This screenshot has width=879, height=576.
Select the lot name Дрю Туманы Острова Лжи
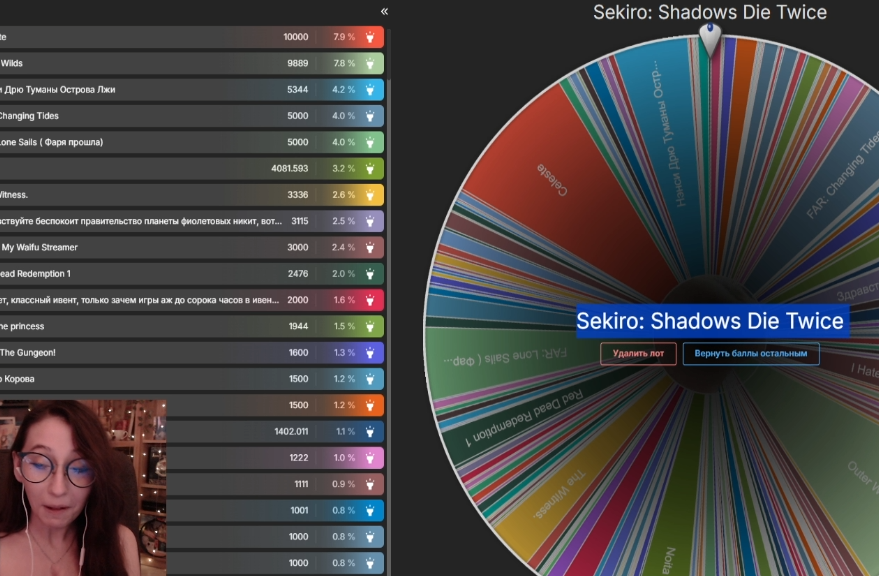point(59,90)
